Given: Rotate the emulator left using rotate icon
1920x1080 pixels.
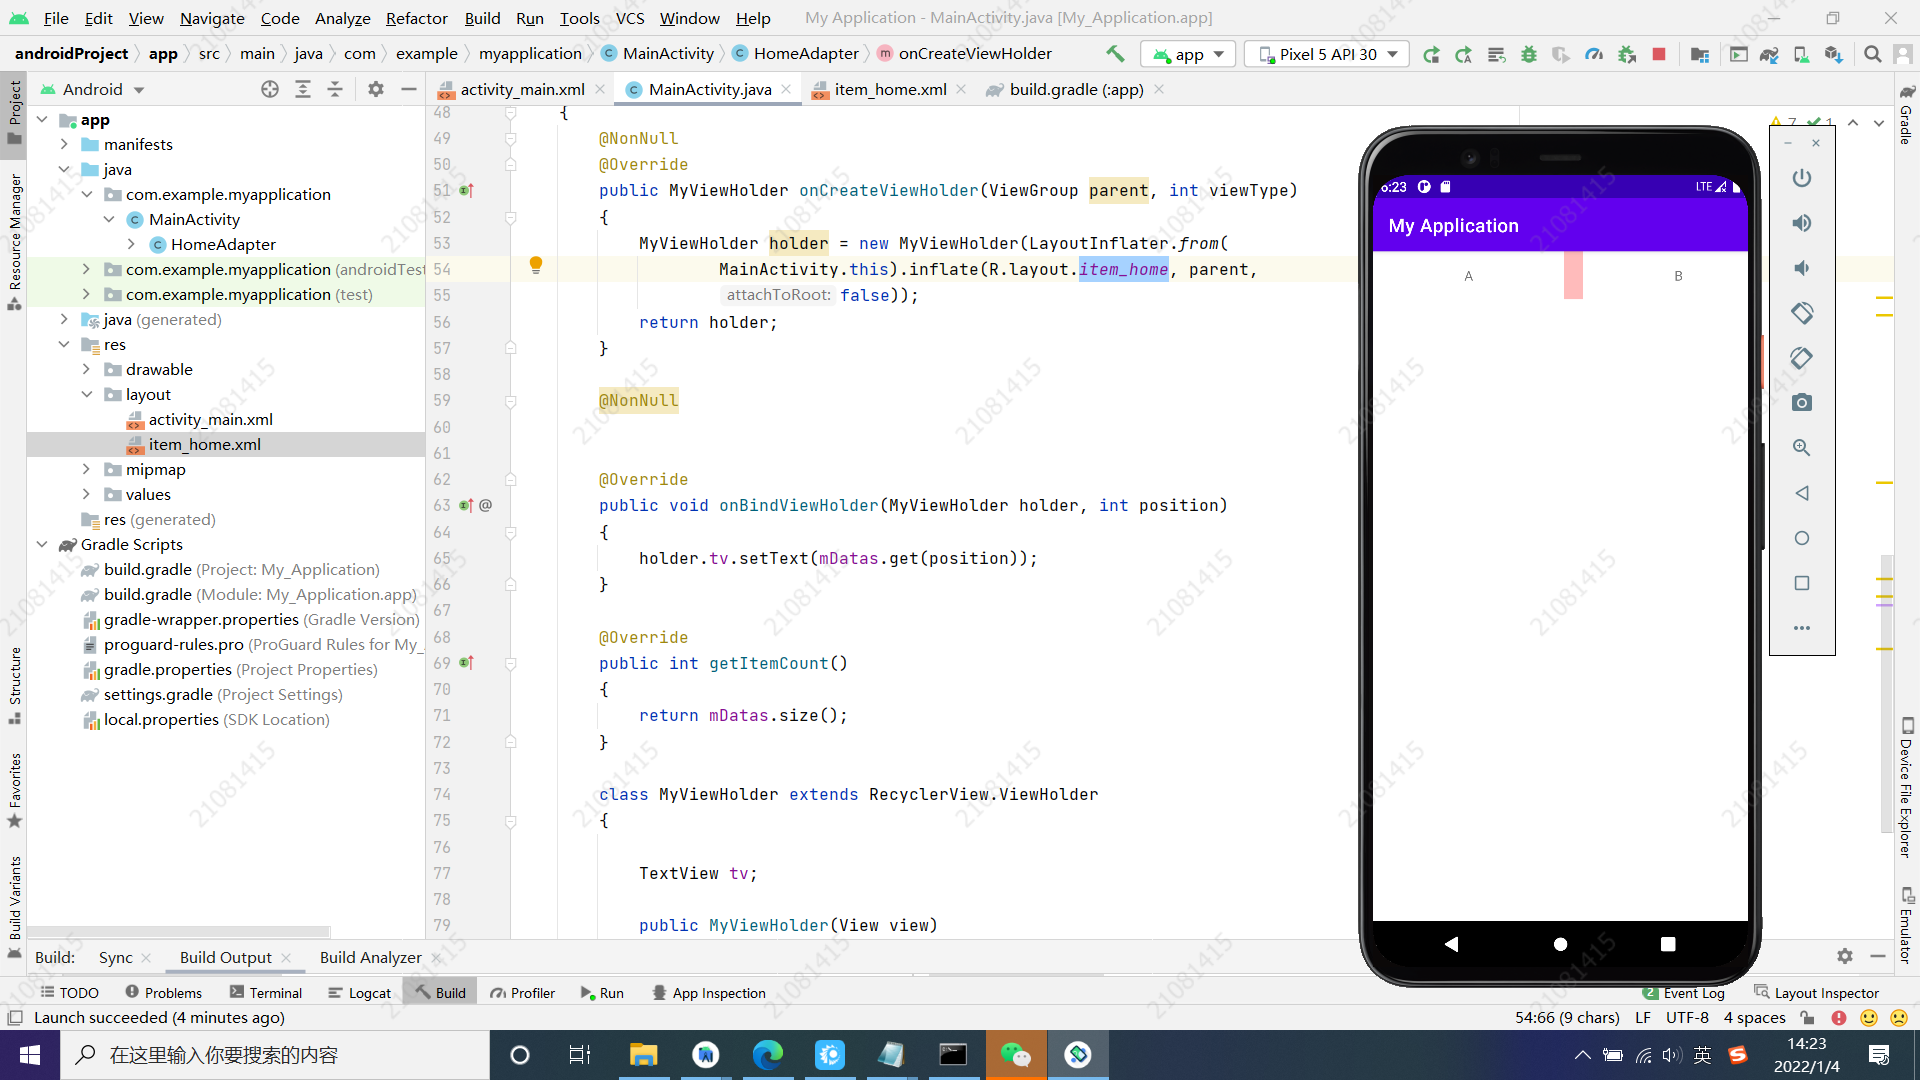Looking at the screenshot, I should tap(1803, 313).
